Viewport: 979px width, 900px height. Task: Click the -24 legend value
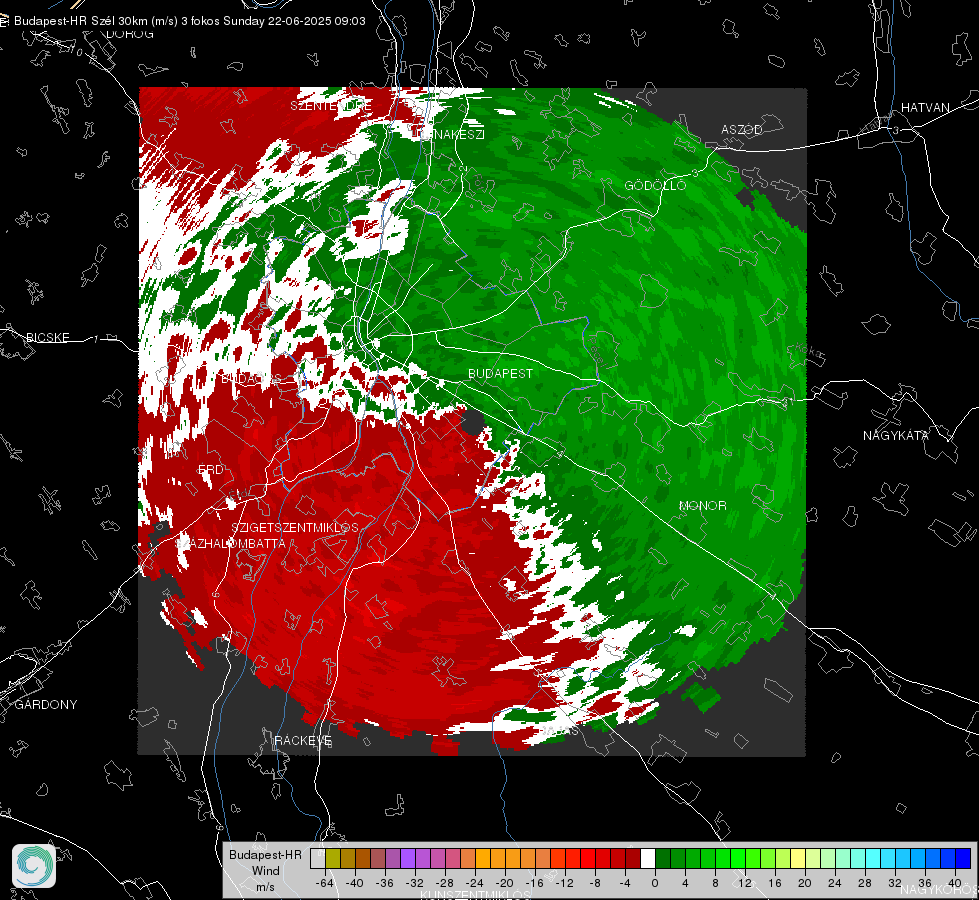tap(475, 883)
